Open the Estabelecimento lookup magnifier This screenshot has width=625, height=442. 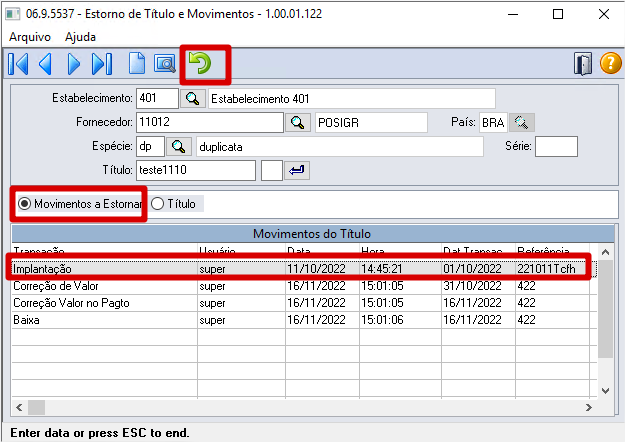193,98
